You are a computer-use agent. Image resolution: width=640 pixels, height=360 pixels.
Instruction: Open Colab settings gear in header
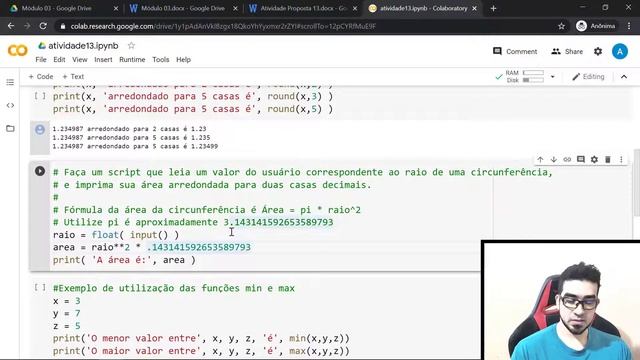[598, 51]
